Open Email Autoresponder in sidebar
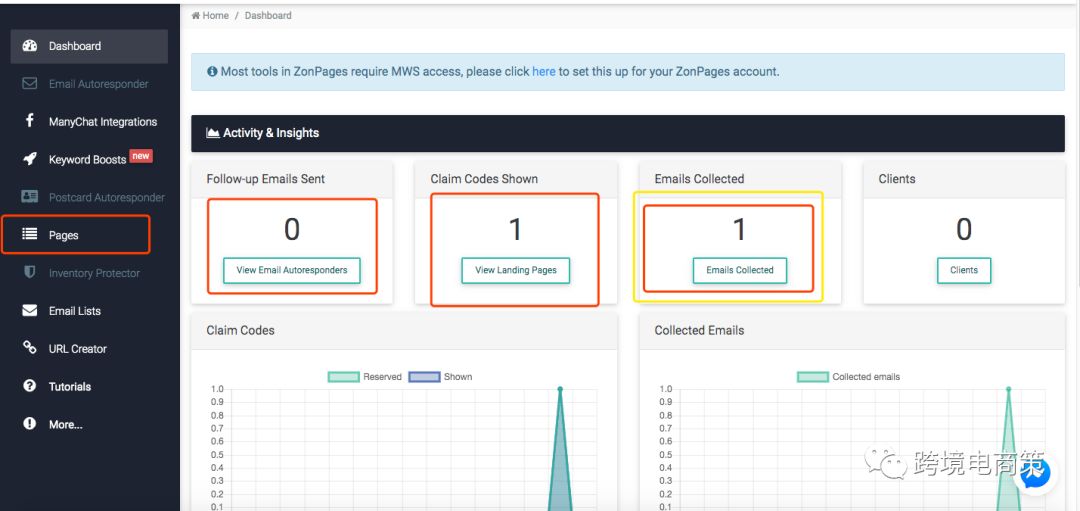Viewport: 1080px width, 511px height. click(x=98, y=84)
